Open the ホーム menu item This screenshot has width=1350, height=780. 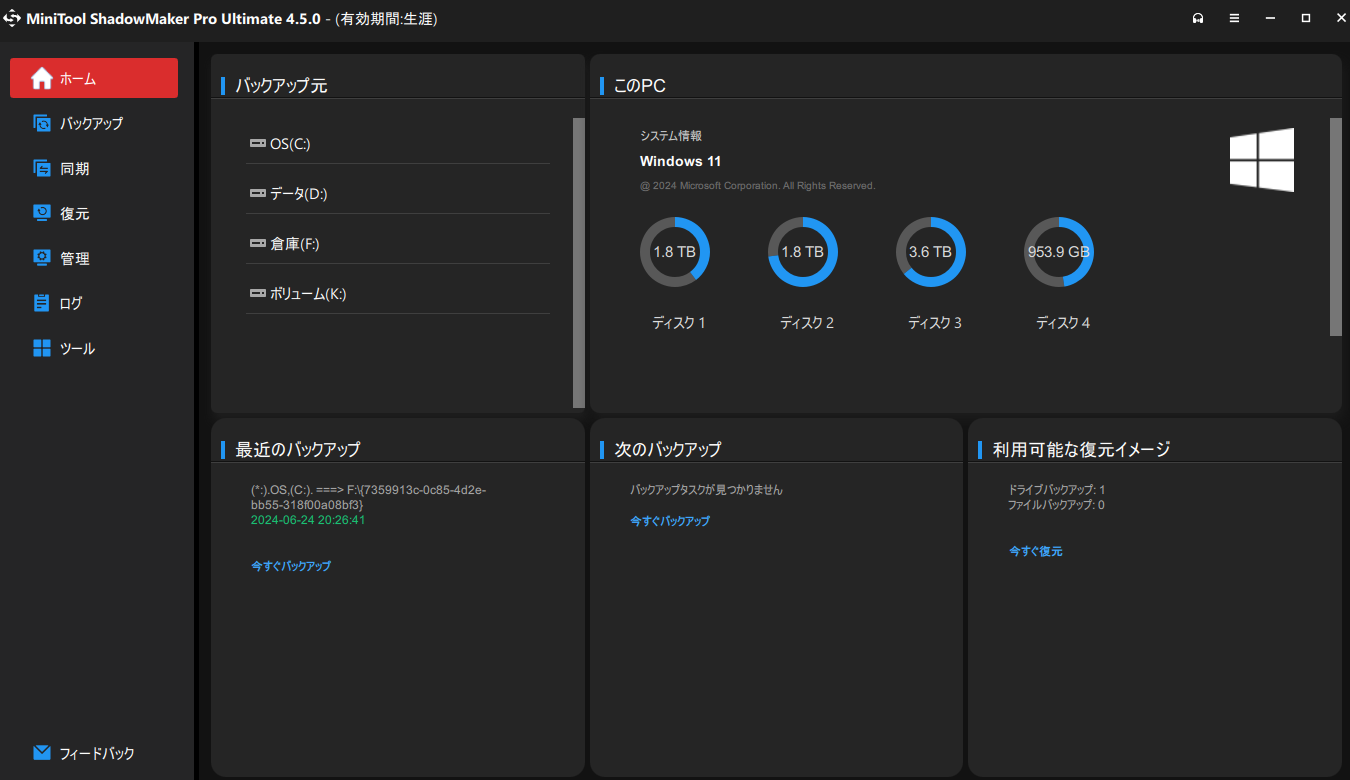[x=94, y=78]
